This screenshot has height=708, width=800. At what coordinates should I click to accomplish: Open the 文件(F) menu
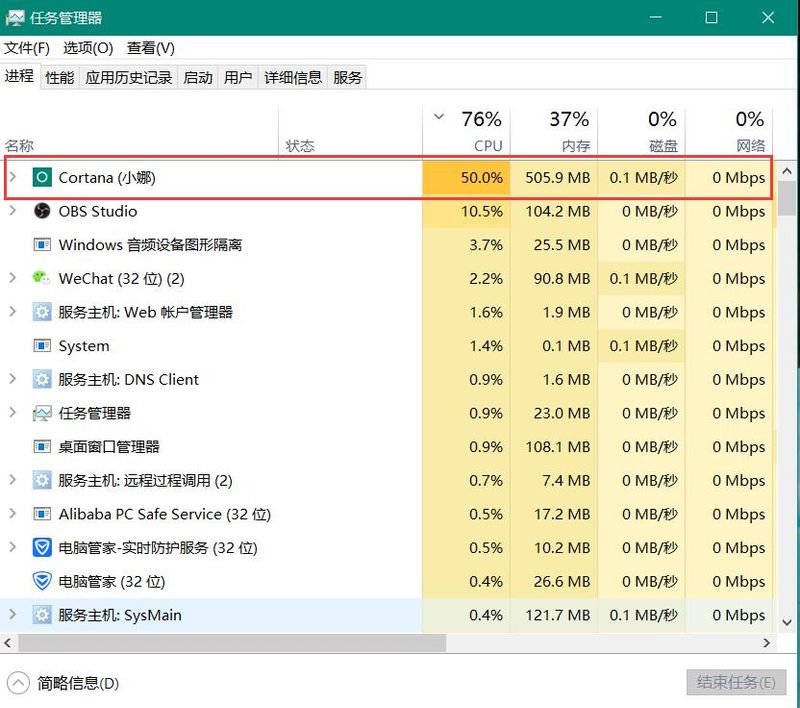pos(27,48)
